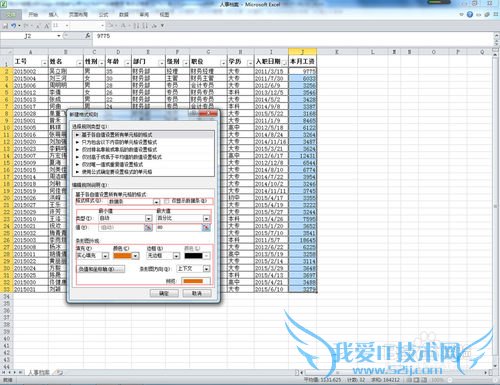
Task: Click the minimize ribbon caret icon
Action: coord(462,15)
